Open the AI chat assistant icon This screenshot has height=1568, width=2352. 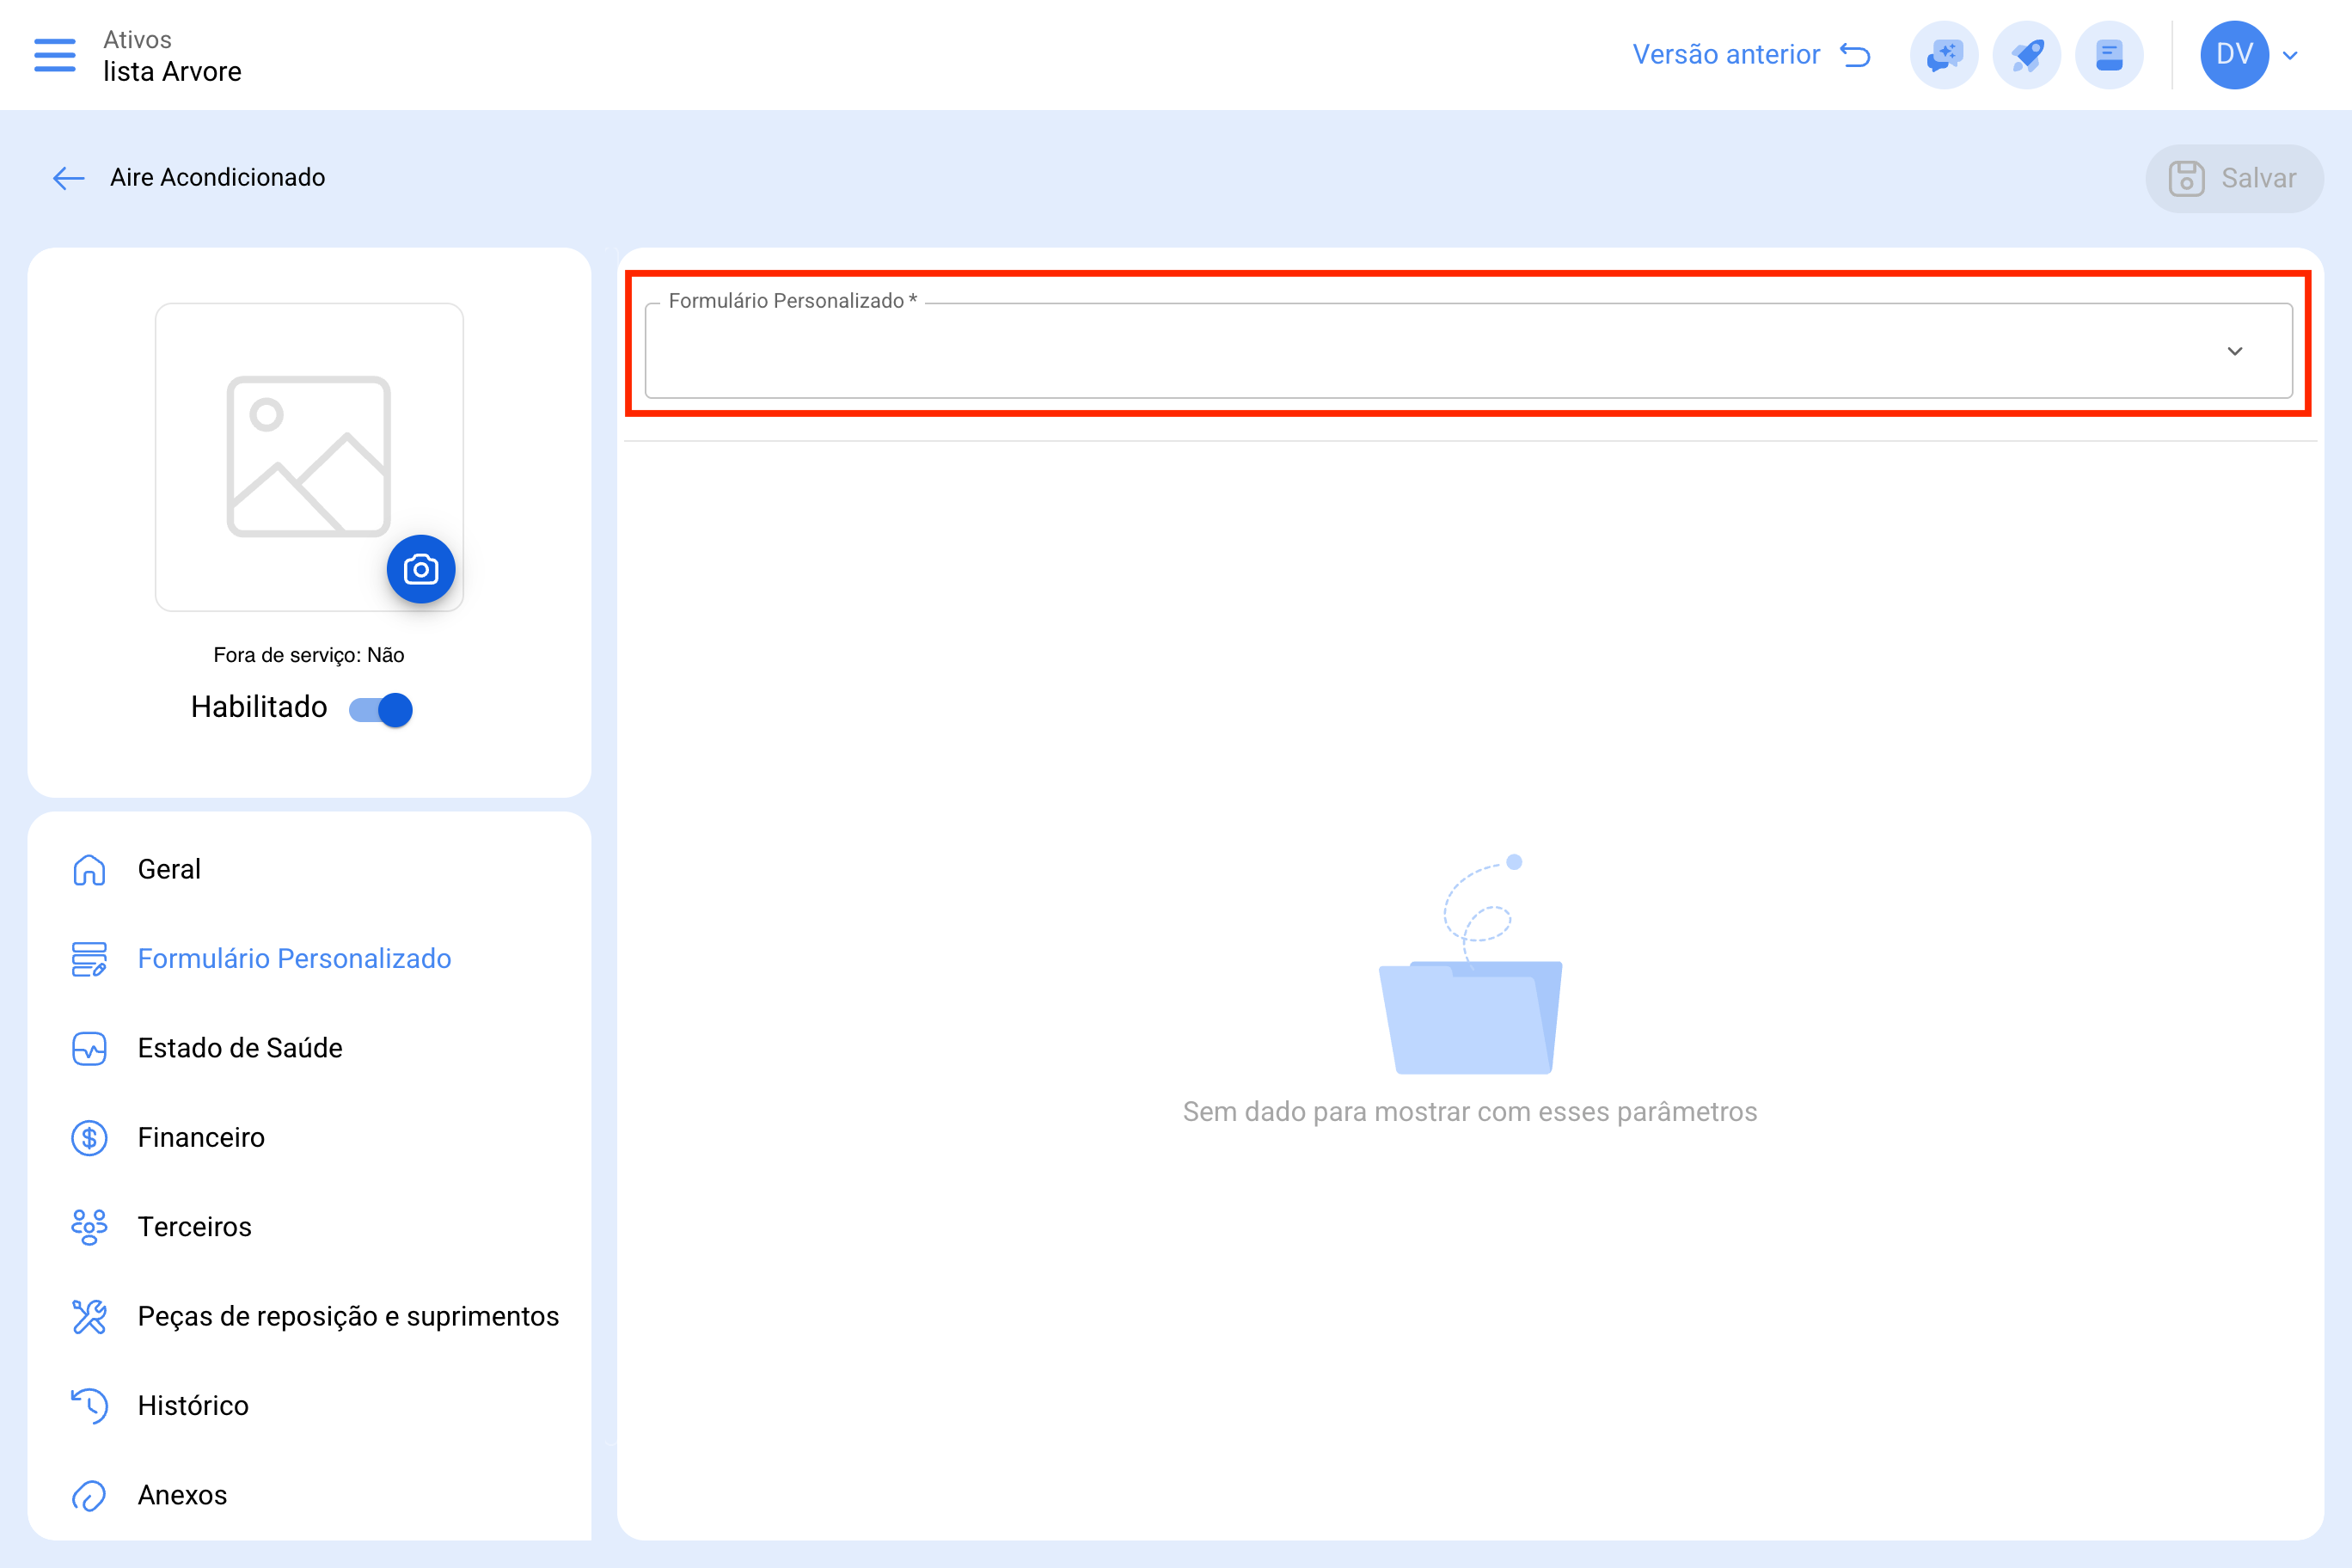tap(1944, 55)
